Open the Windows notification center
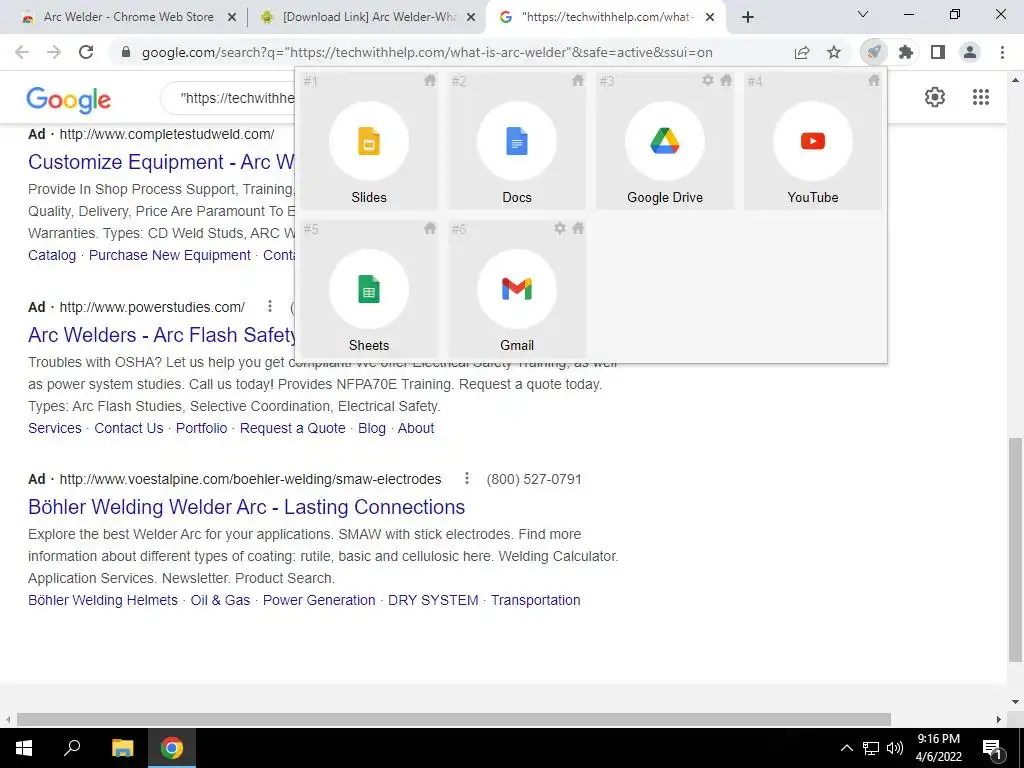The height and width of the screenshot is (768, 1024). (993, 748)
